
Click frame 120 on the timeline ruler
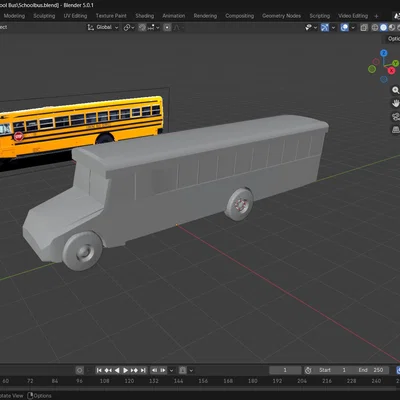129,381
